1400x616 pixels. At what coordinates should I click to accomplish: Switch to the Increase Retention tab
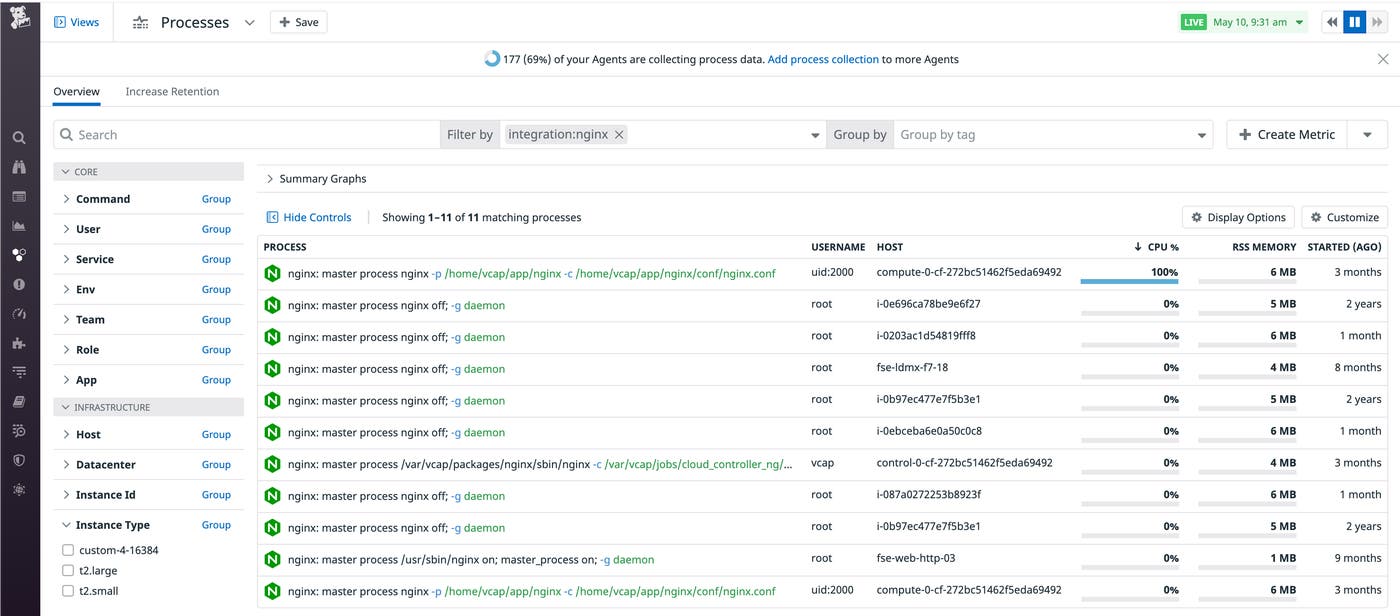click(171, 91)
